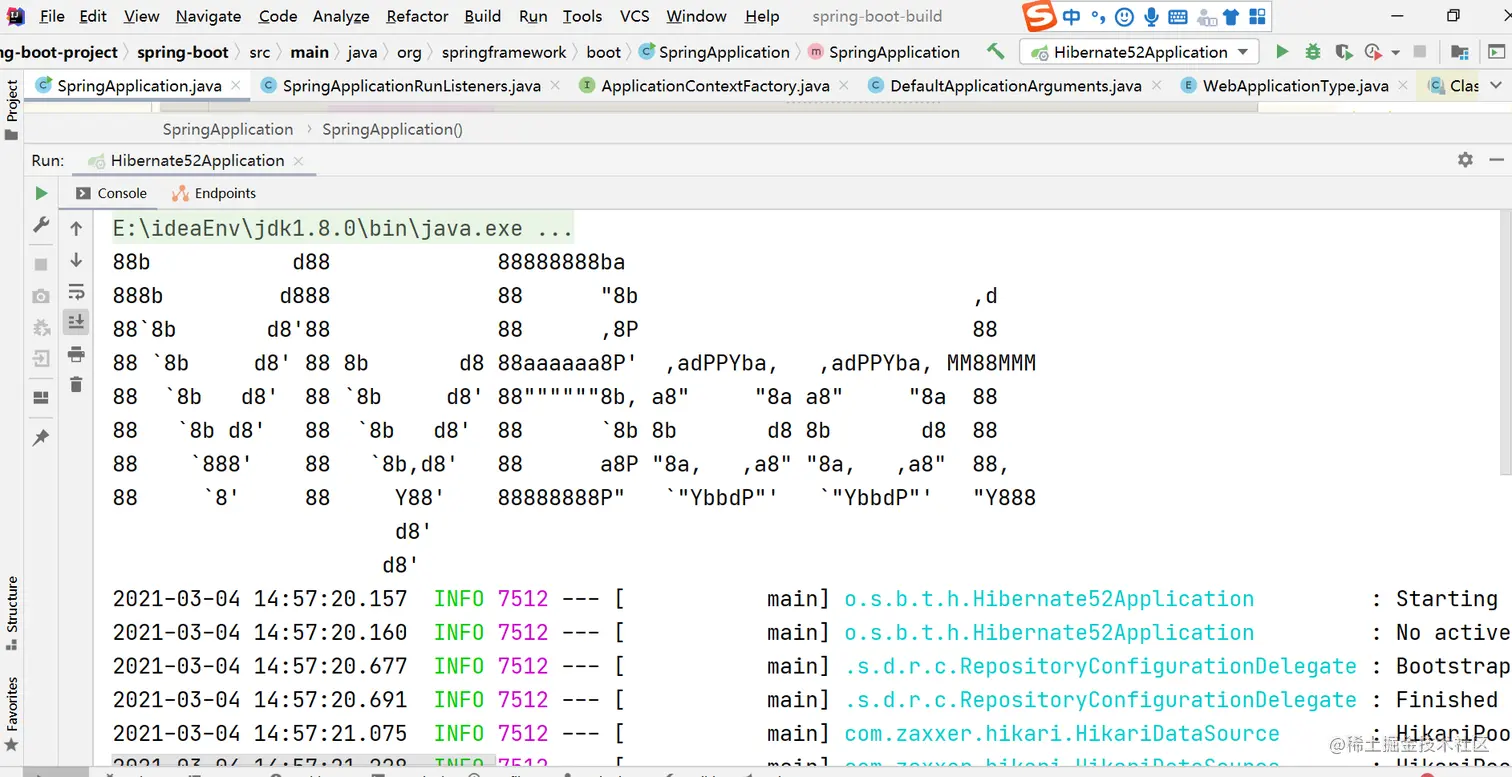Viewport: 1512px width, 777px height.
Task: Click the com.zaxxer.hikari.HikariDataSource logger text
Action: [x=1062, y=733]
